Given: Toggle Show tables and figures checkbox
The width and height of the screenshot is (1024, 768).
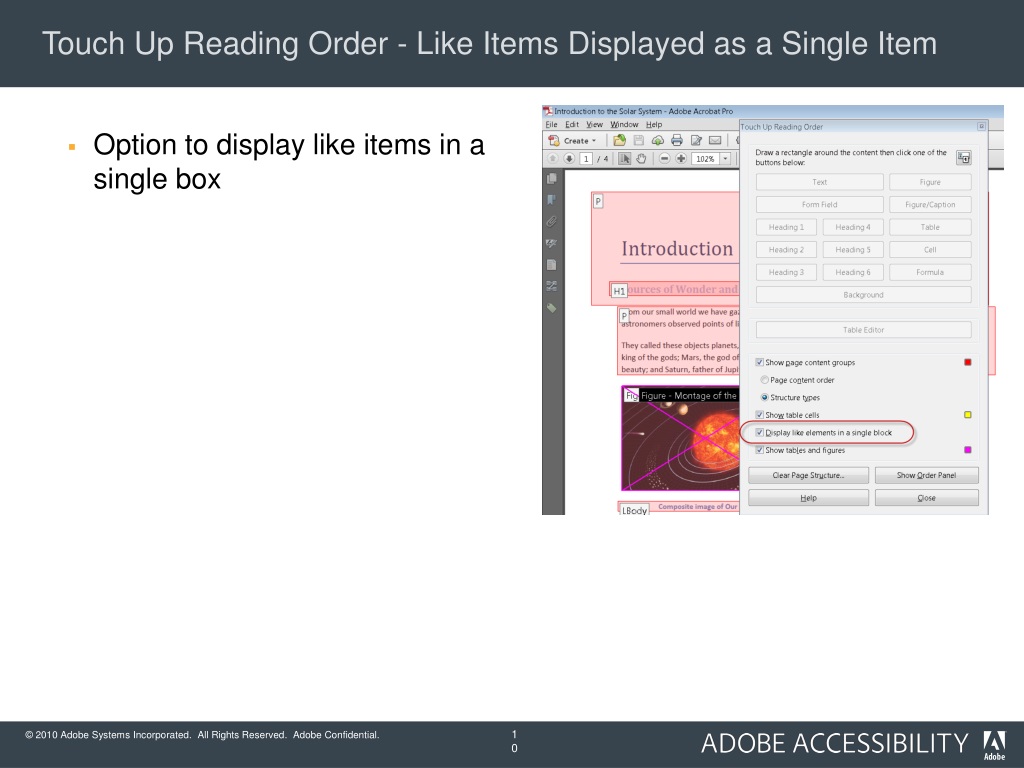Looking at the screenshot, I should coord(760,450).
